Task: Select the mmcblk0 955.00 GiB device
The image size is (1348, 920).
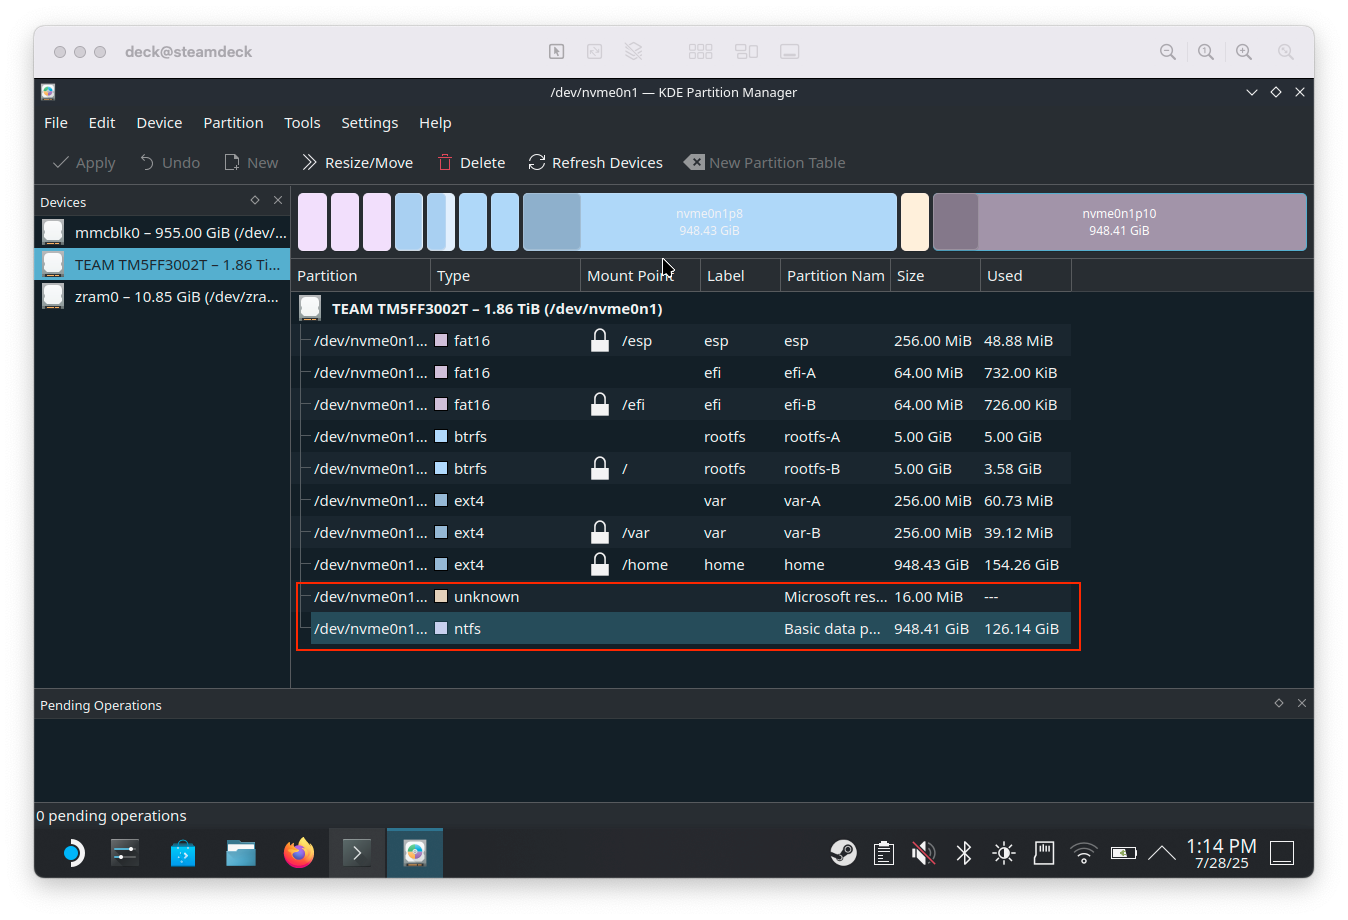Action: [163, 233]
